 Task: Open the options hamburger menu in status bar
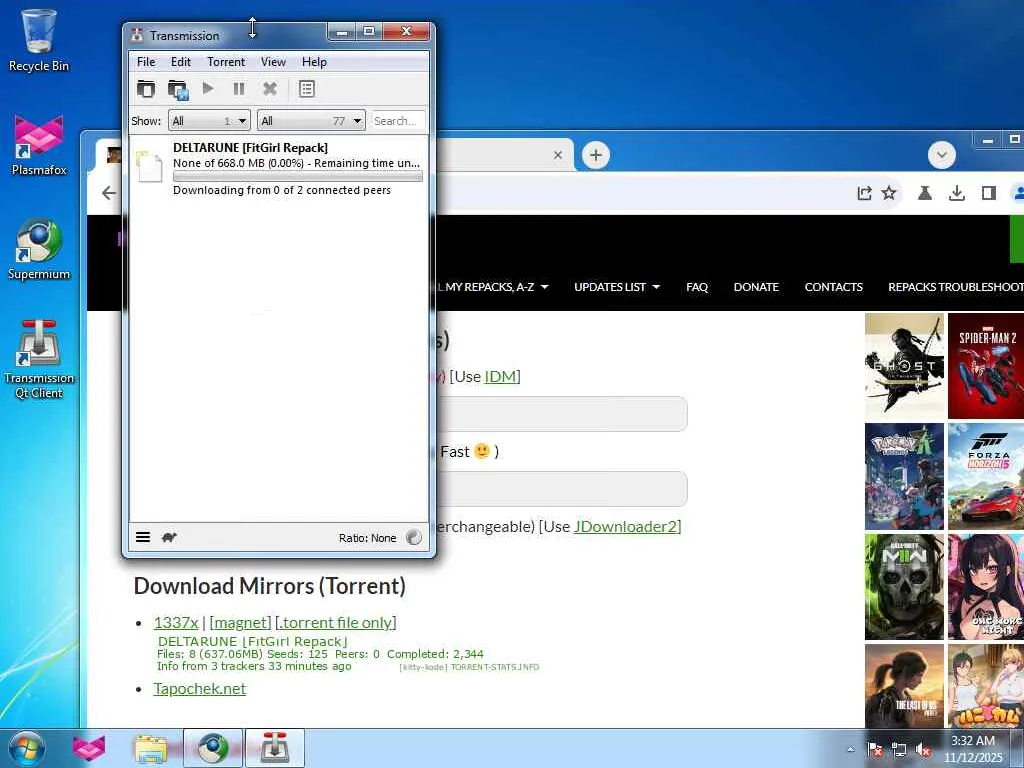click(143, 537)
